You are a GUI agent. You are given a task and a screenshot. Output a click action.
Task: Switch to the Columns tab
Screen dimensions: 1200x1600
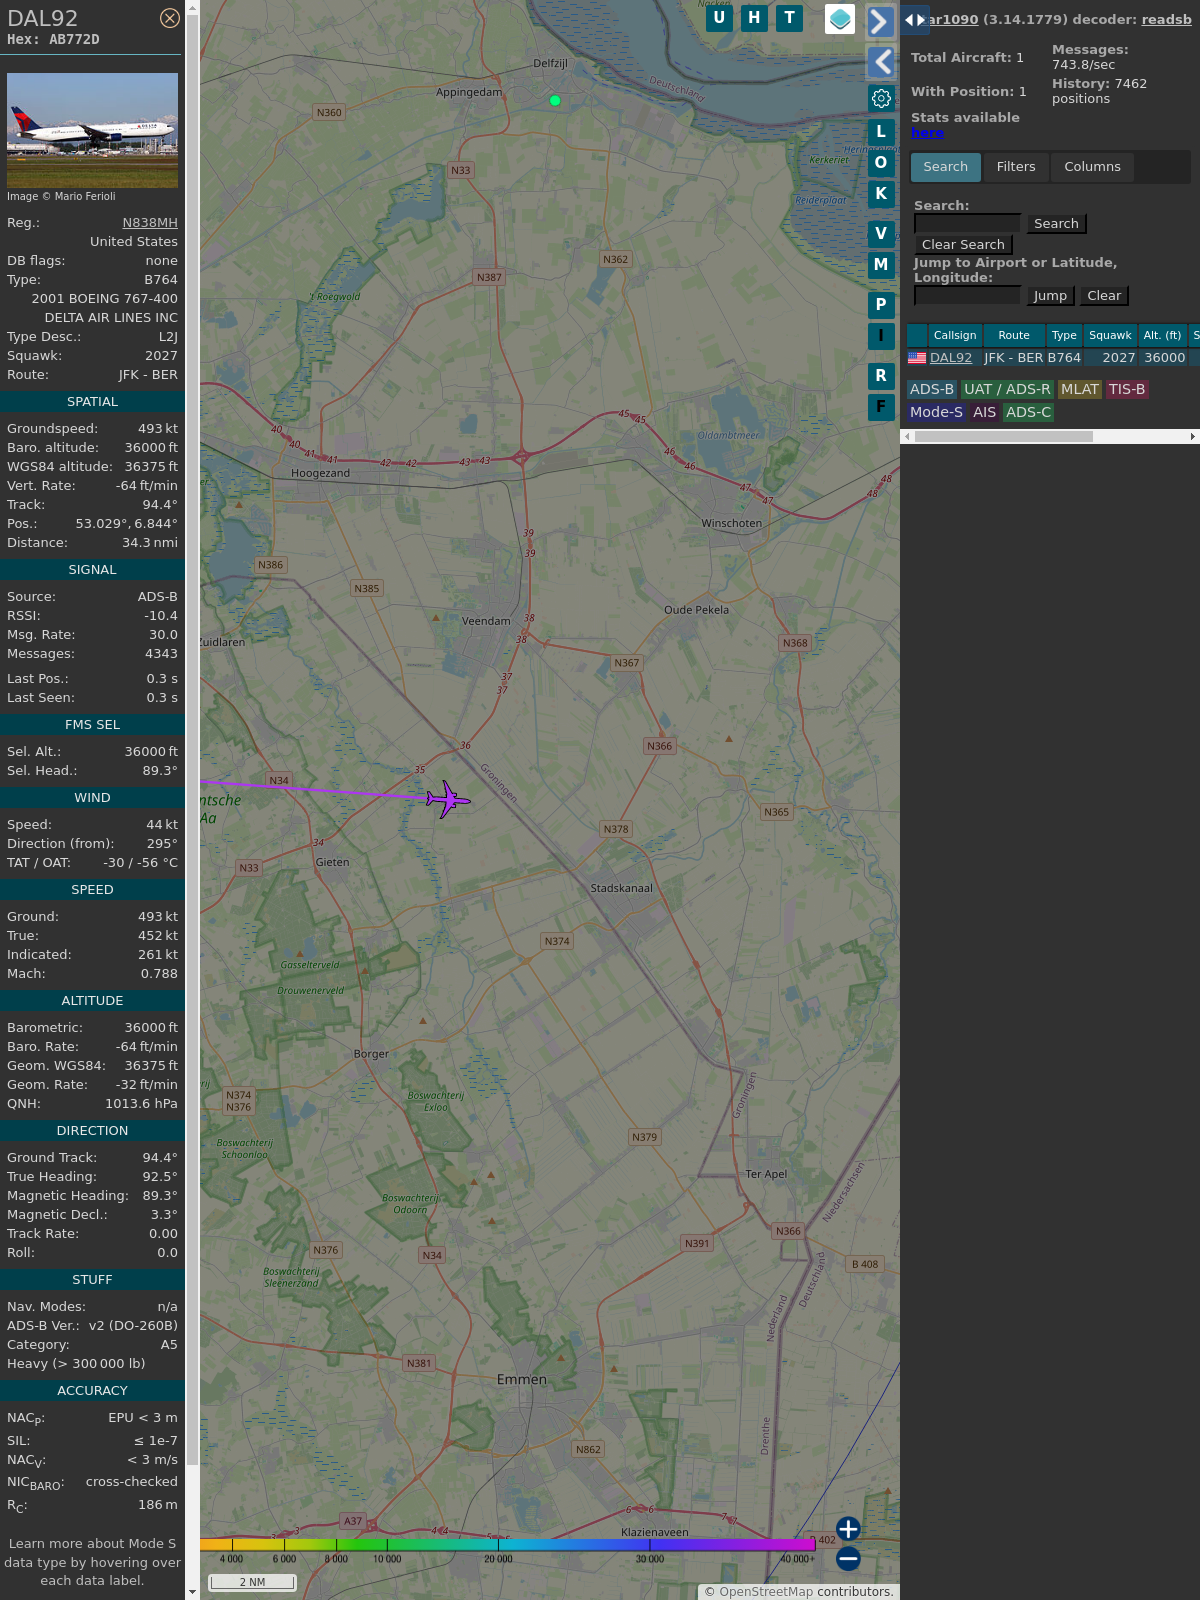pyautogui.click(x=1092, y=167)
